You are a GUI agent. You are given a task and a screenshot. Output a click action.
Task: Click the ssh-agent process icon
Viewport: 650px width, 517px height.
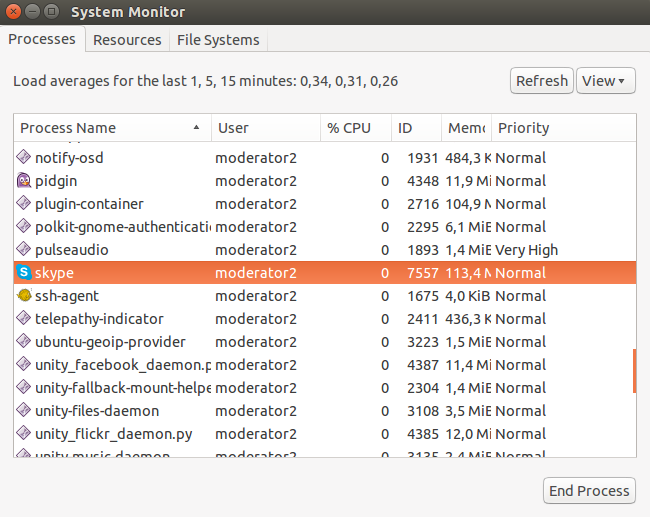[24, 296]
